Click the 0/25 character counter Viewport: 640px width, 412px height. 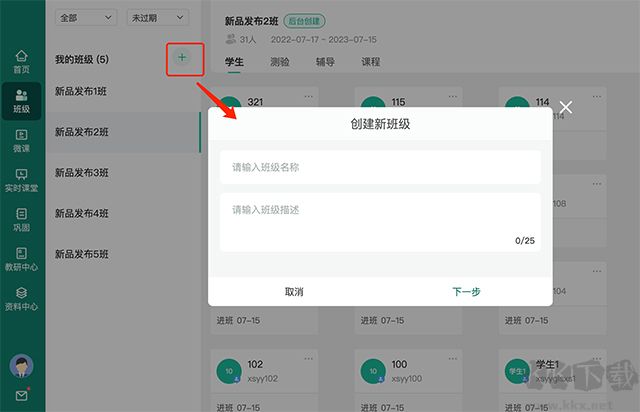525,241
